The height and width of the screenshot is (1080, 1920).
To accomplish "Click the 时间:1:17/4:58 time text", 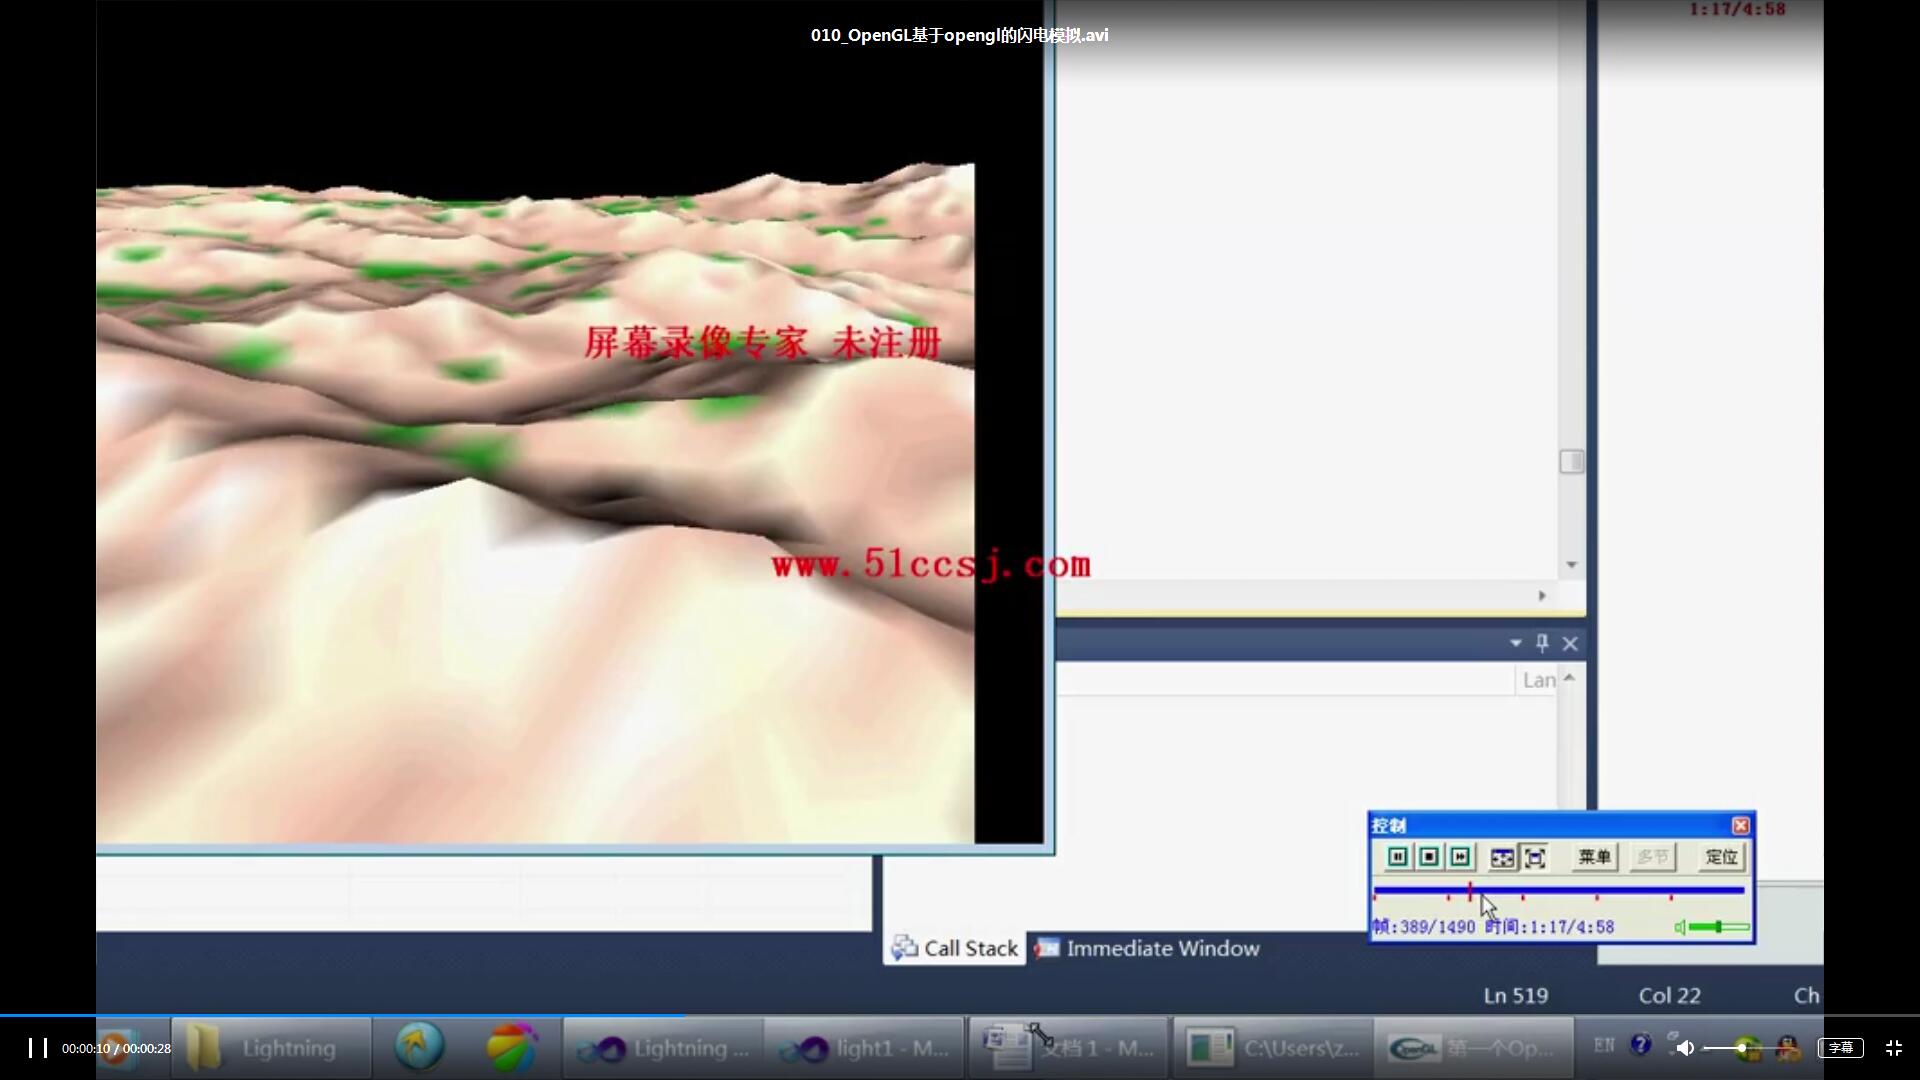I will [x=1549, y=927].
